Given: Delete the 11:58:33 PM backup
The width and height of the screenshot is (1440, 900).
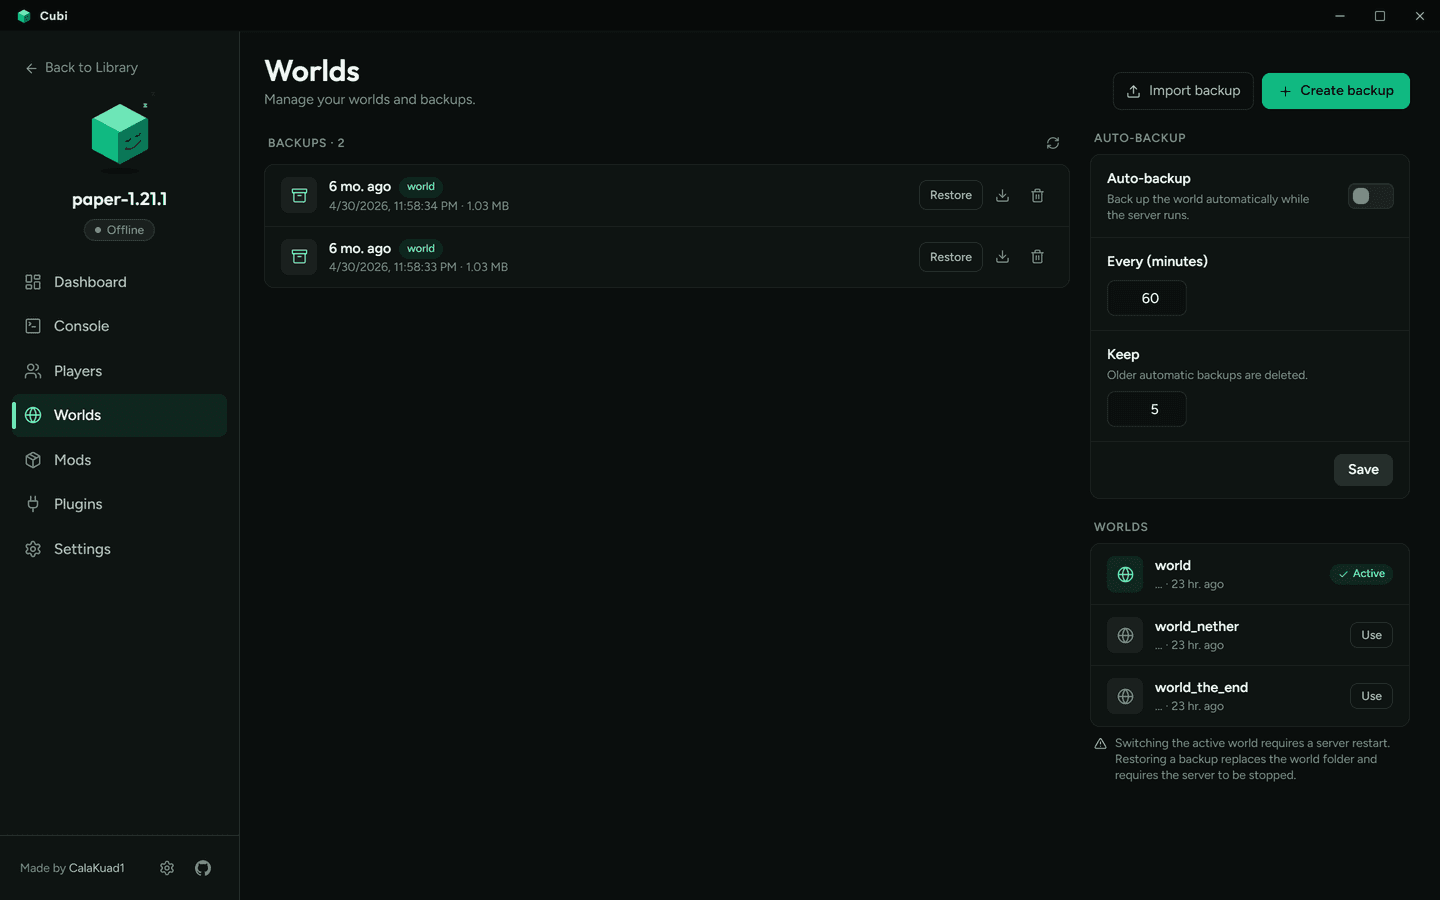Looking at the screenshot, I should point(1037,257).
